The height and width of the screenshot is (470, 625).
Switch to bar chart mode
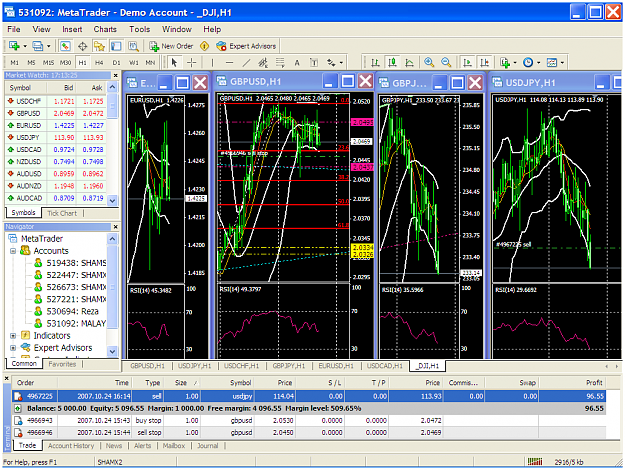tap(375, 63)
